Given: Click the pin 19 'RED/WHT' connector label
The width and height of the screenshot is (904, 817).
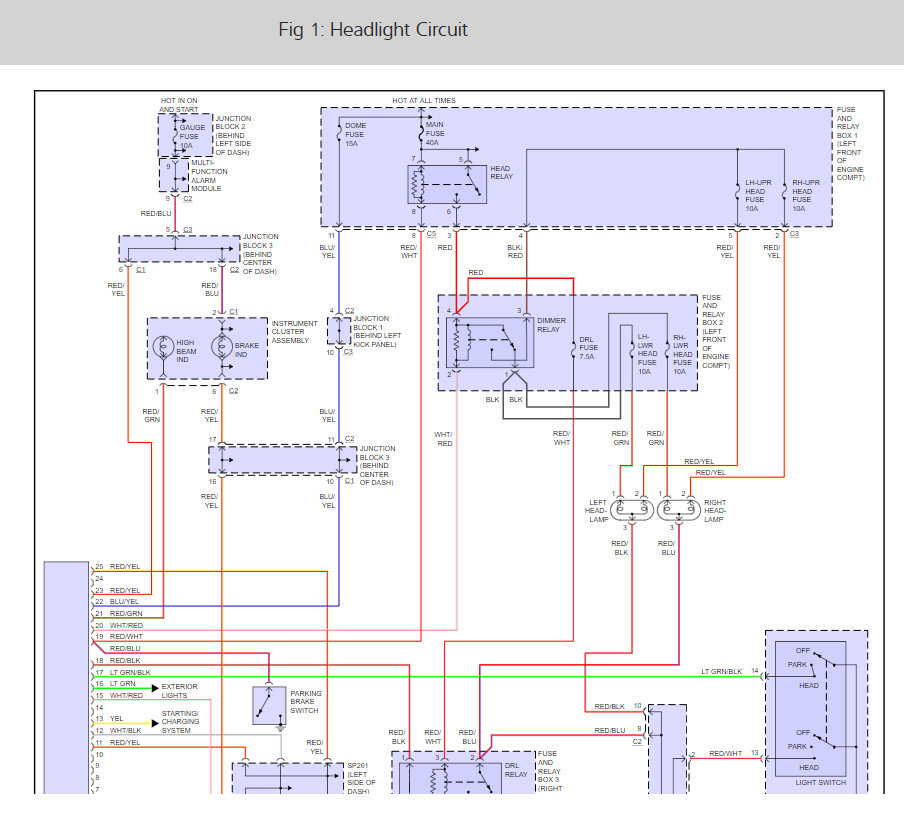Looking at the screenshot, I should point(126,637).
